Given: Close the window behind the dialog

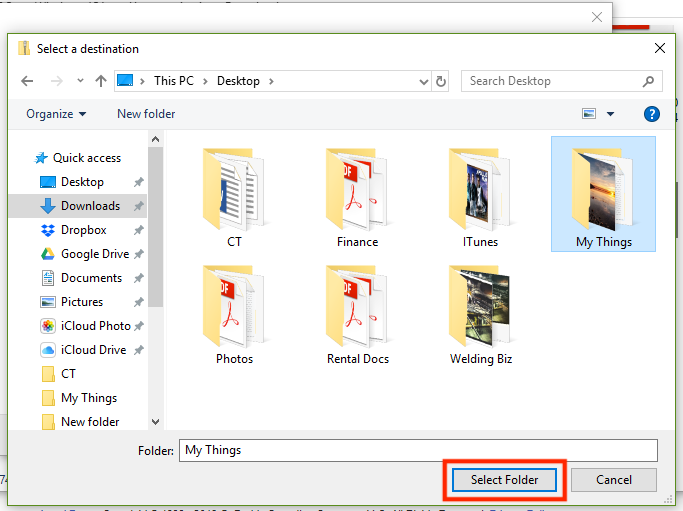Looking at the screenshot, I should 597,17.
